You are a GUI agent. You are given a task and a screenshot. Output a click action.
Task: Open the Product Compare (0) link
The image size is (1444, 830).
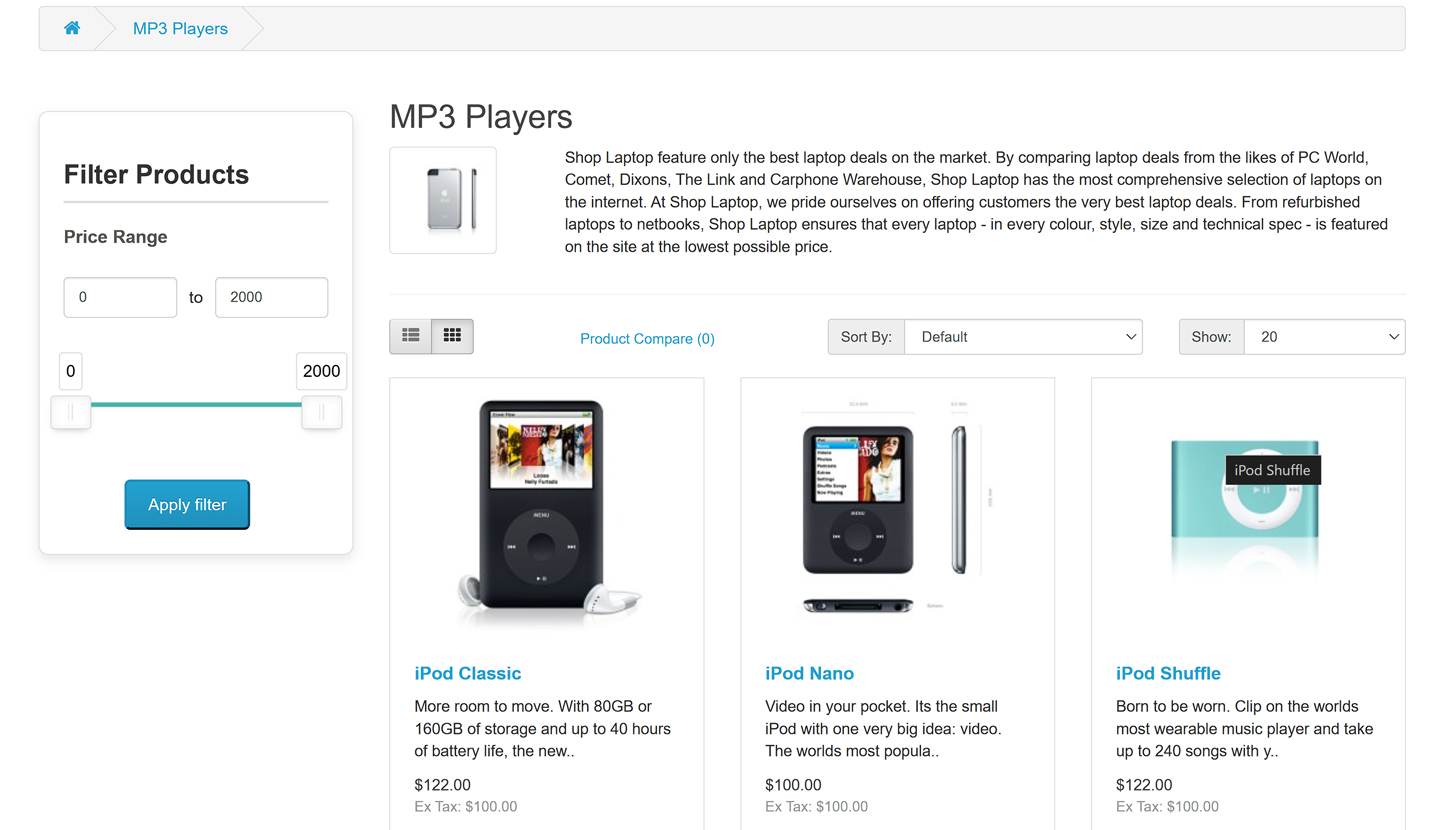pos(647,339)
